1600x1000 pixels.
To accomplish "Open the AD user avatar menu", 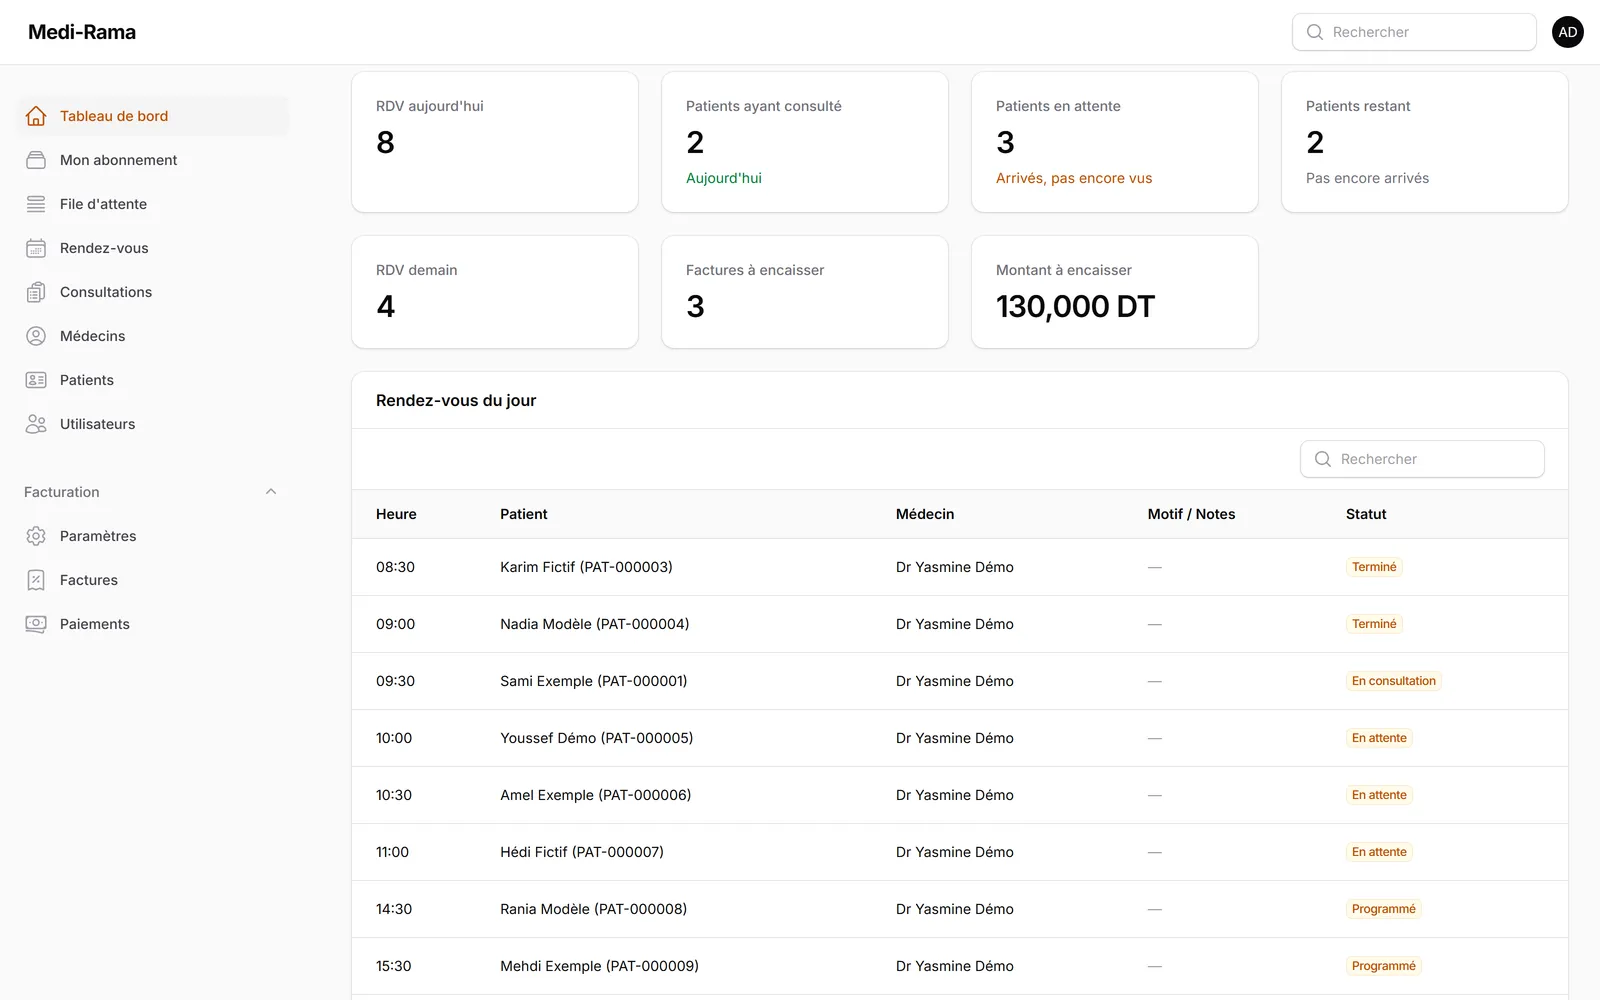I will (1568, 32).
